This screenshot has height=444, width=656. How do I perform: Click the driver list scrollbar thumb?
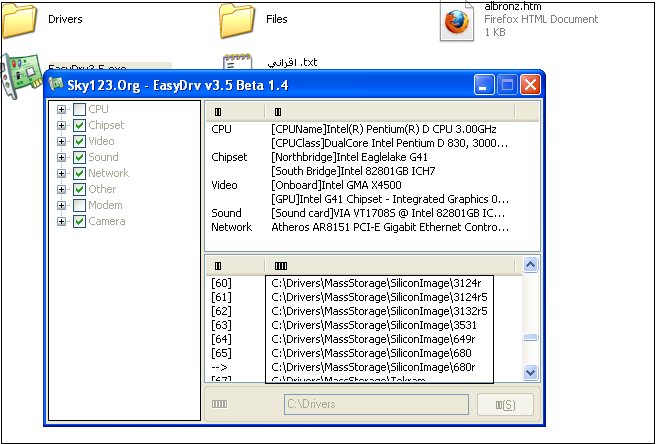tap(530, 338)
